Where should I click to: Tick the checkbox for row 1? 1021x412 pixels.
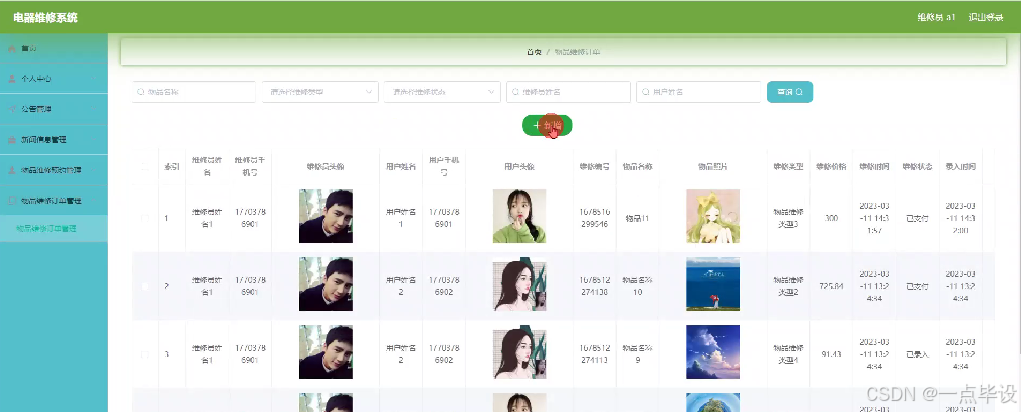[145, 218]
